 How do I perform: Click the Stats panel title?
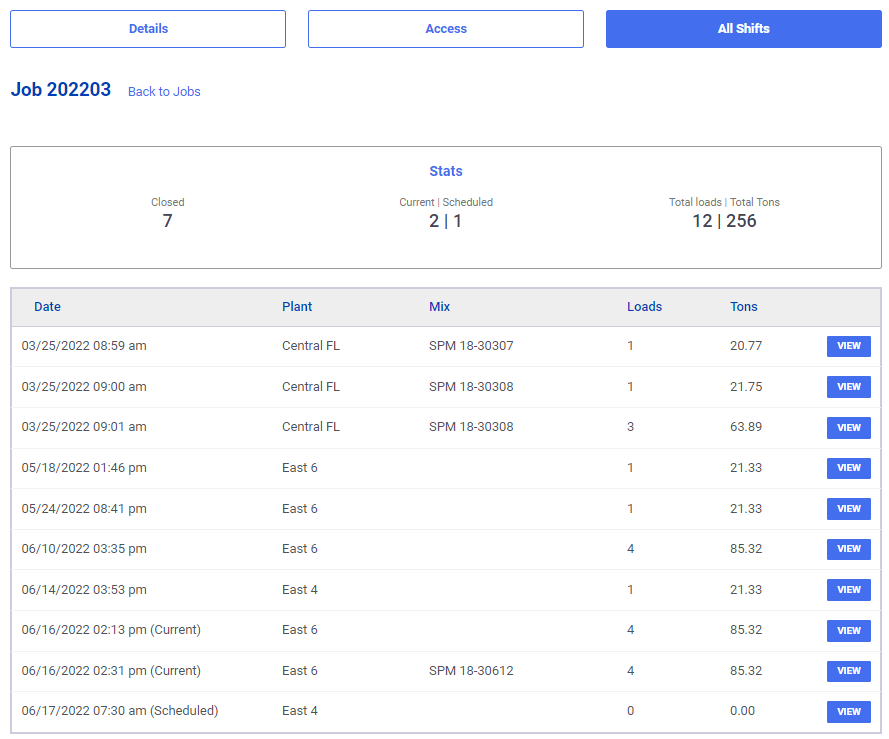point(446,171)
